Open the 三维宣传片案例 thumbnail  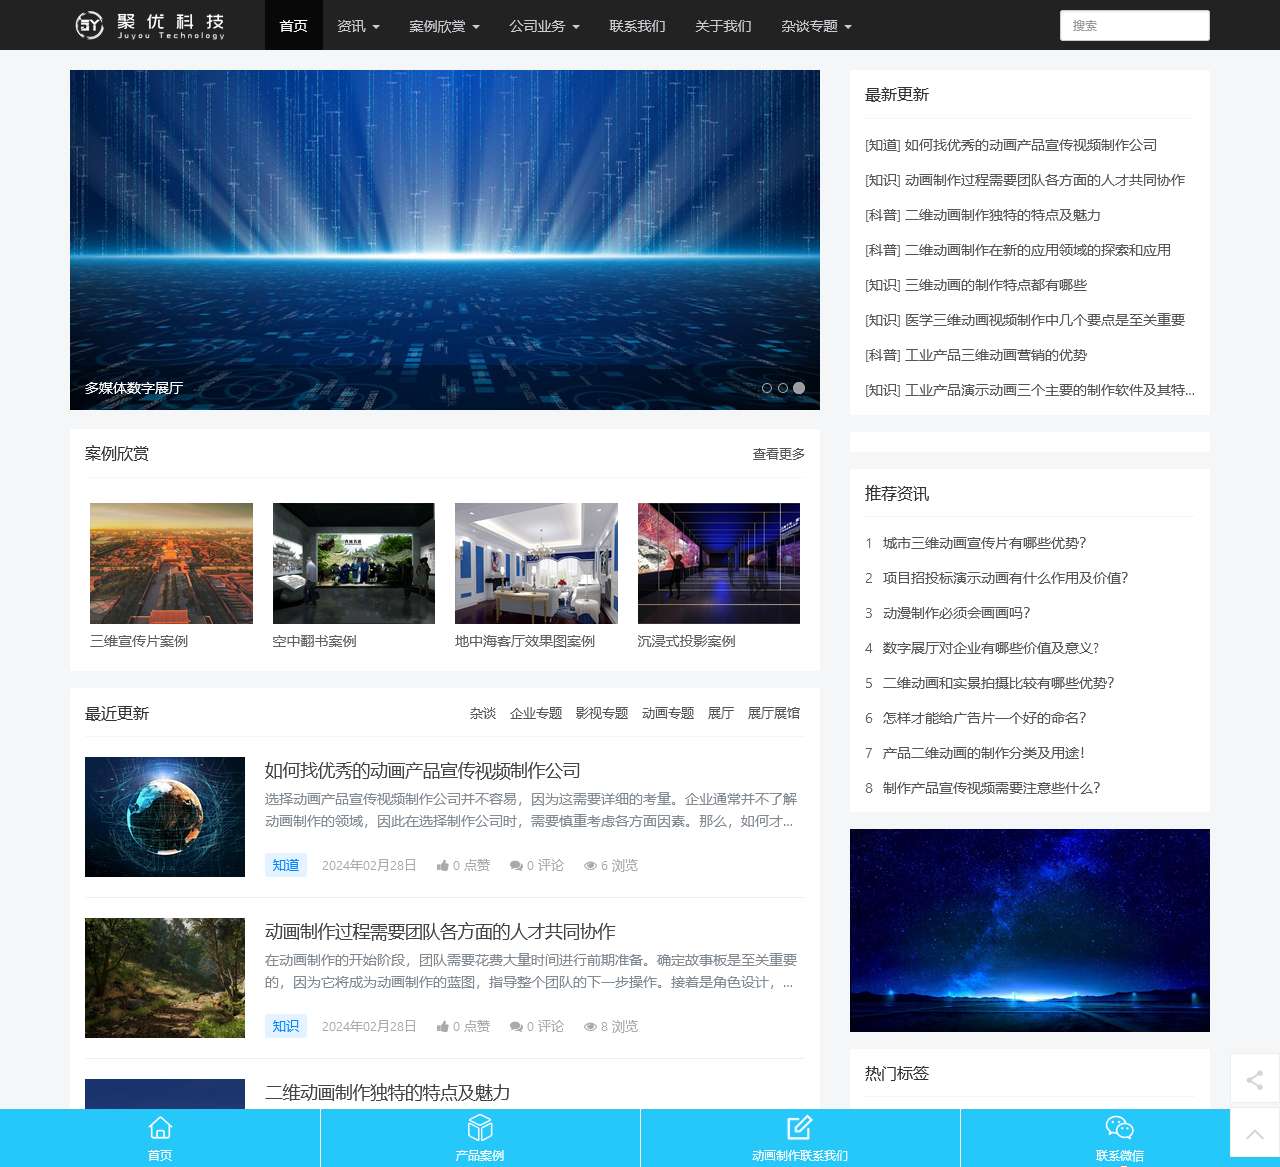tap(171, 563)
